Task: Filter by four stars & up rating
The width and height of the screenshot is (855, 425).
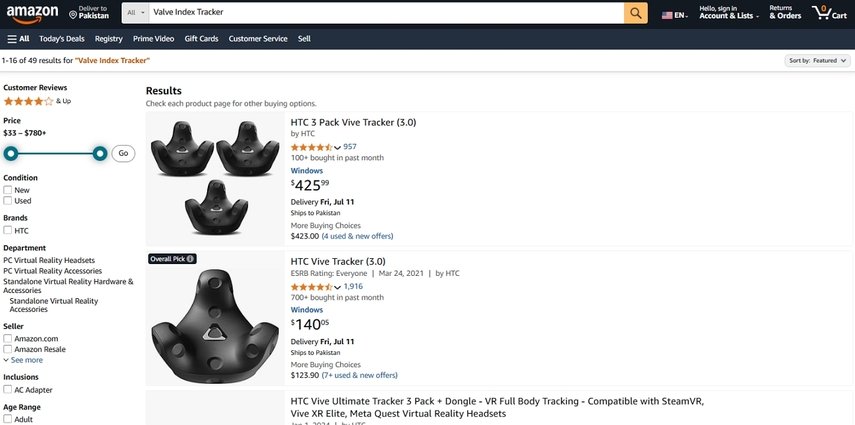Action: click(x=37, y=101)
